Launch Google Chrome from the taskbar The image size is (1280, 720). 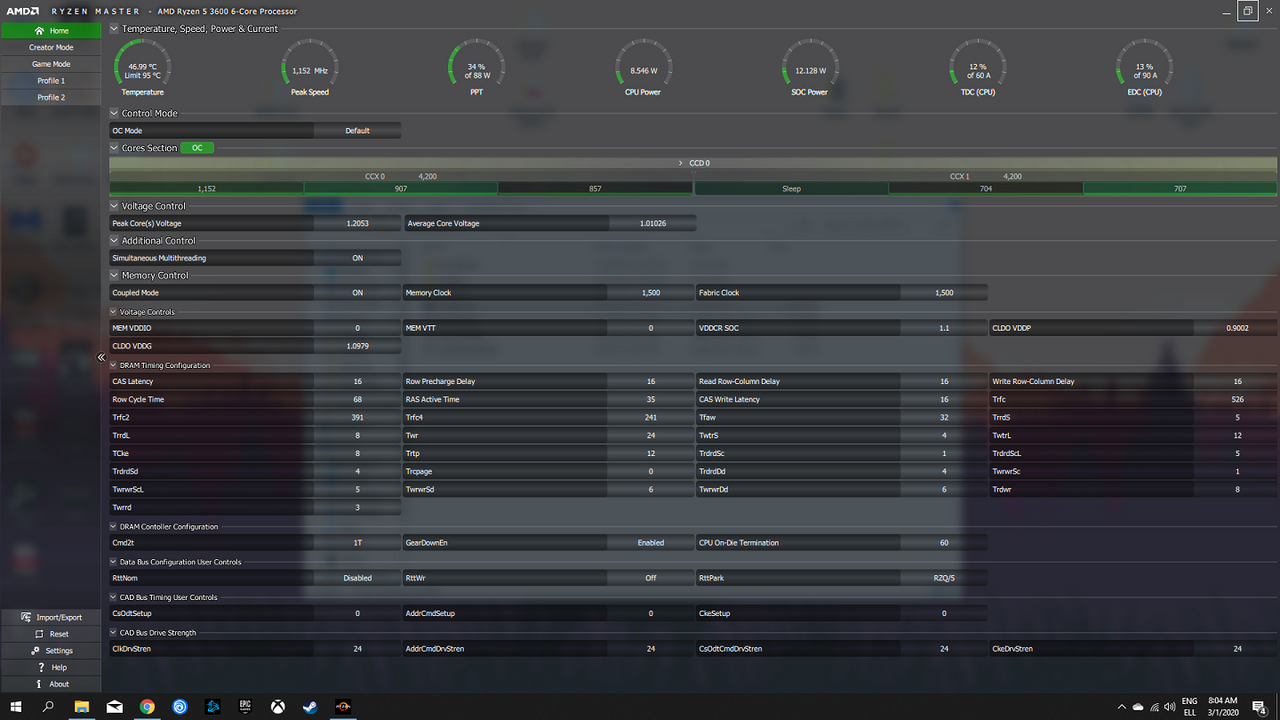(147, 706)
